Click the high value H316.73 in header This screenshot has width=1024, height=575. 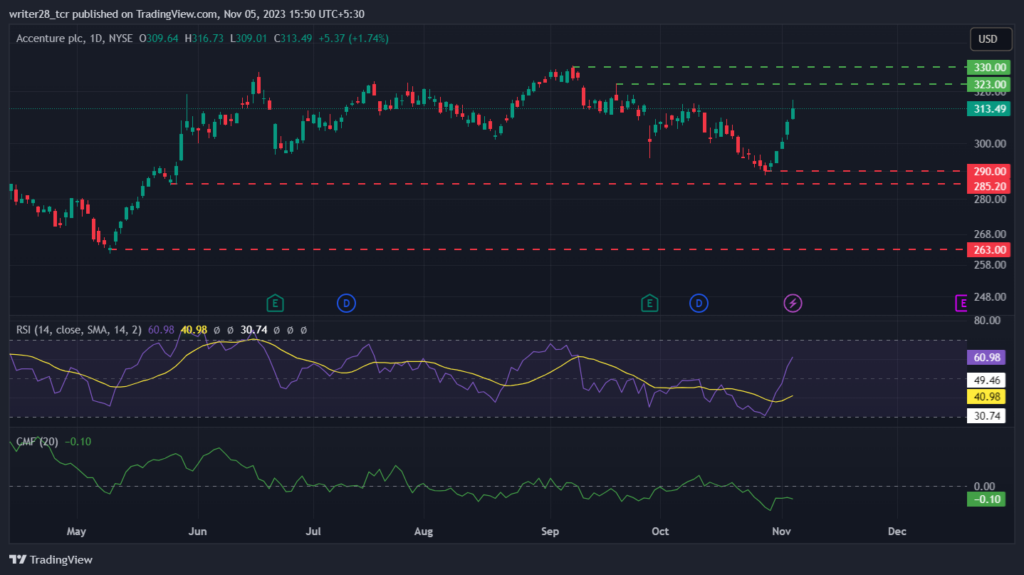[204, 39]
